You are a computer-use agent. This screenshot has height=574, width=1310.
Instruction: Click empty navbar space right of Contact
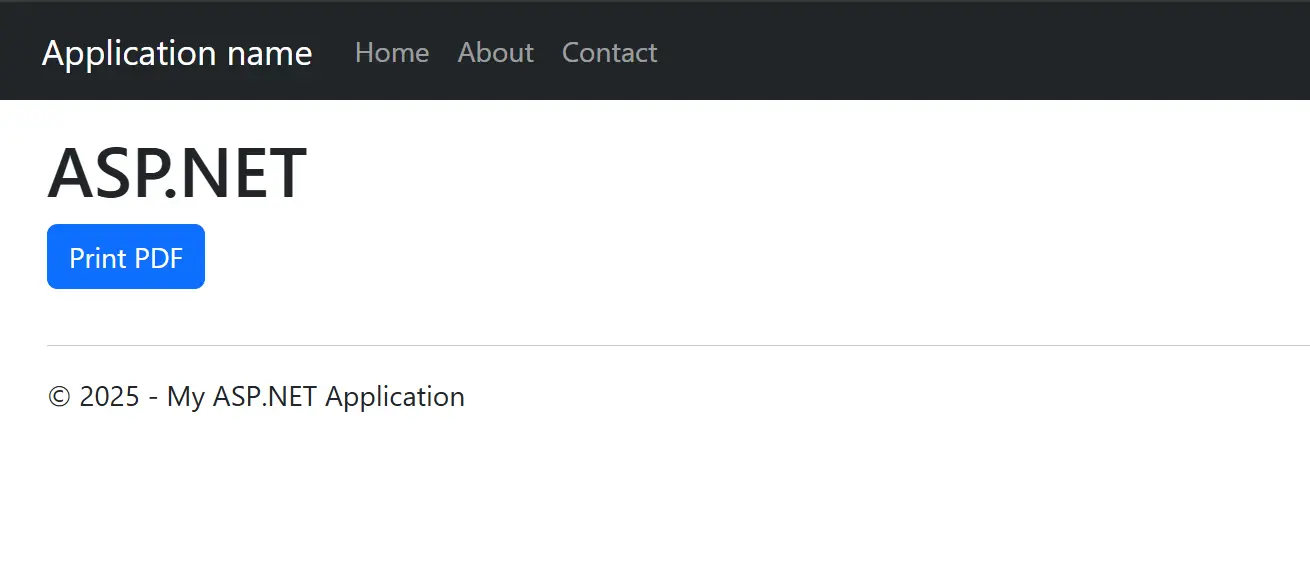(x=950, y=52)
